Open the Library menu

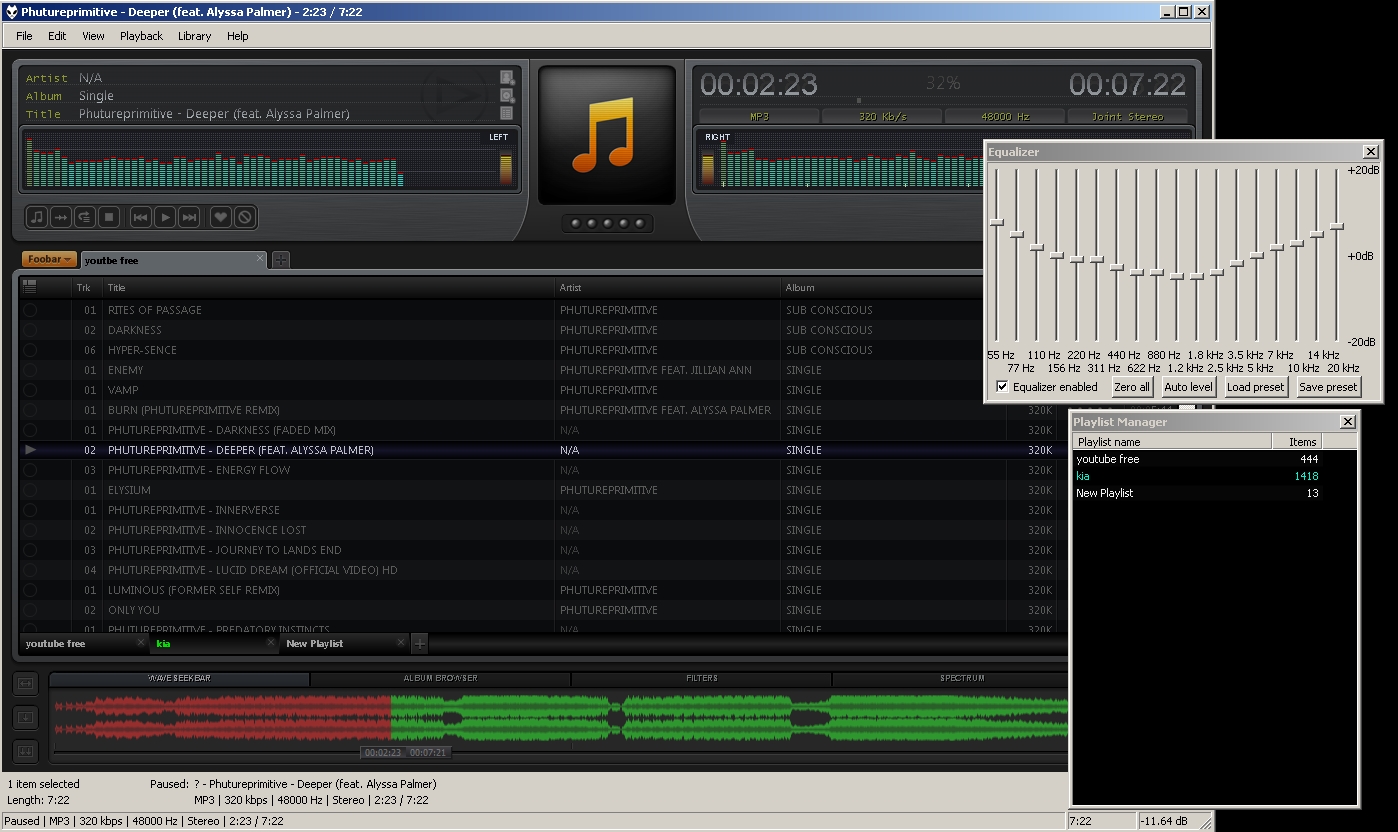(x=194, y=36)
